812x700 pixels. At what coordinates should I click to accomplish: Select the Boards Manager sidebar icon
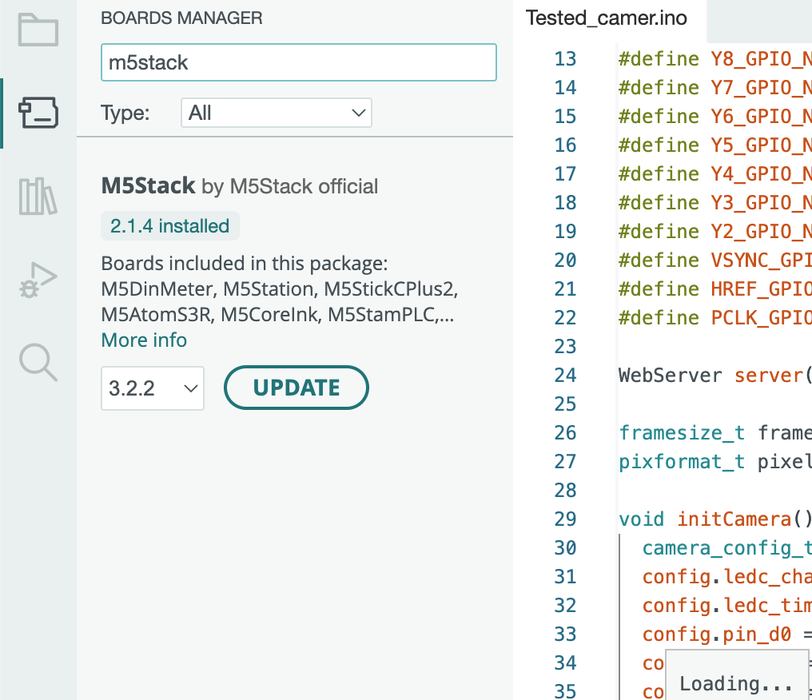[x=38, y=113]
